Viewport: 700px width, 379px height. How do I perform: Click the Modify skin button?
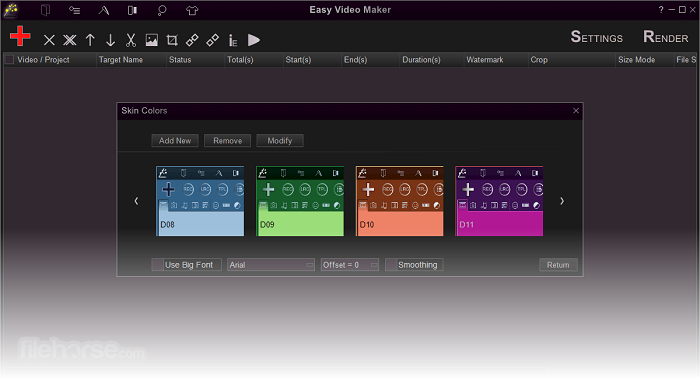pyautogui.click(x=280, y=141)
